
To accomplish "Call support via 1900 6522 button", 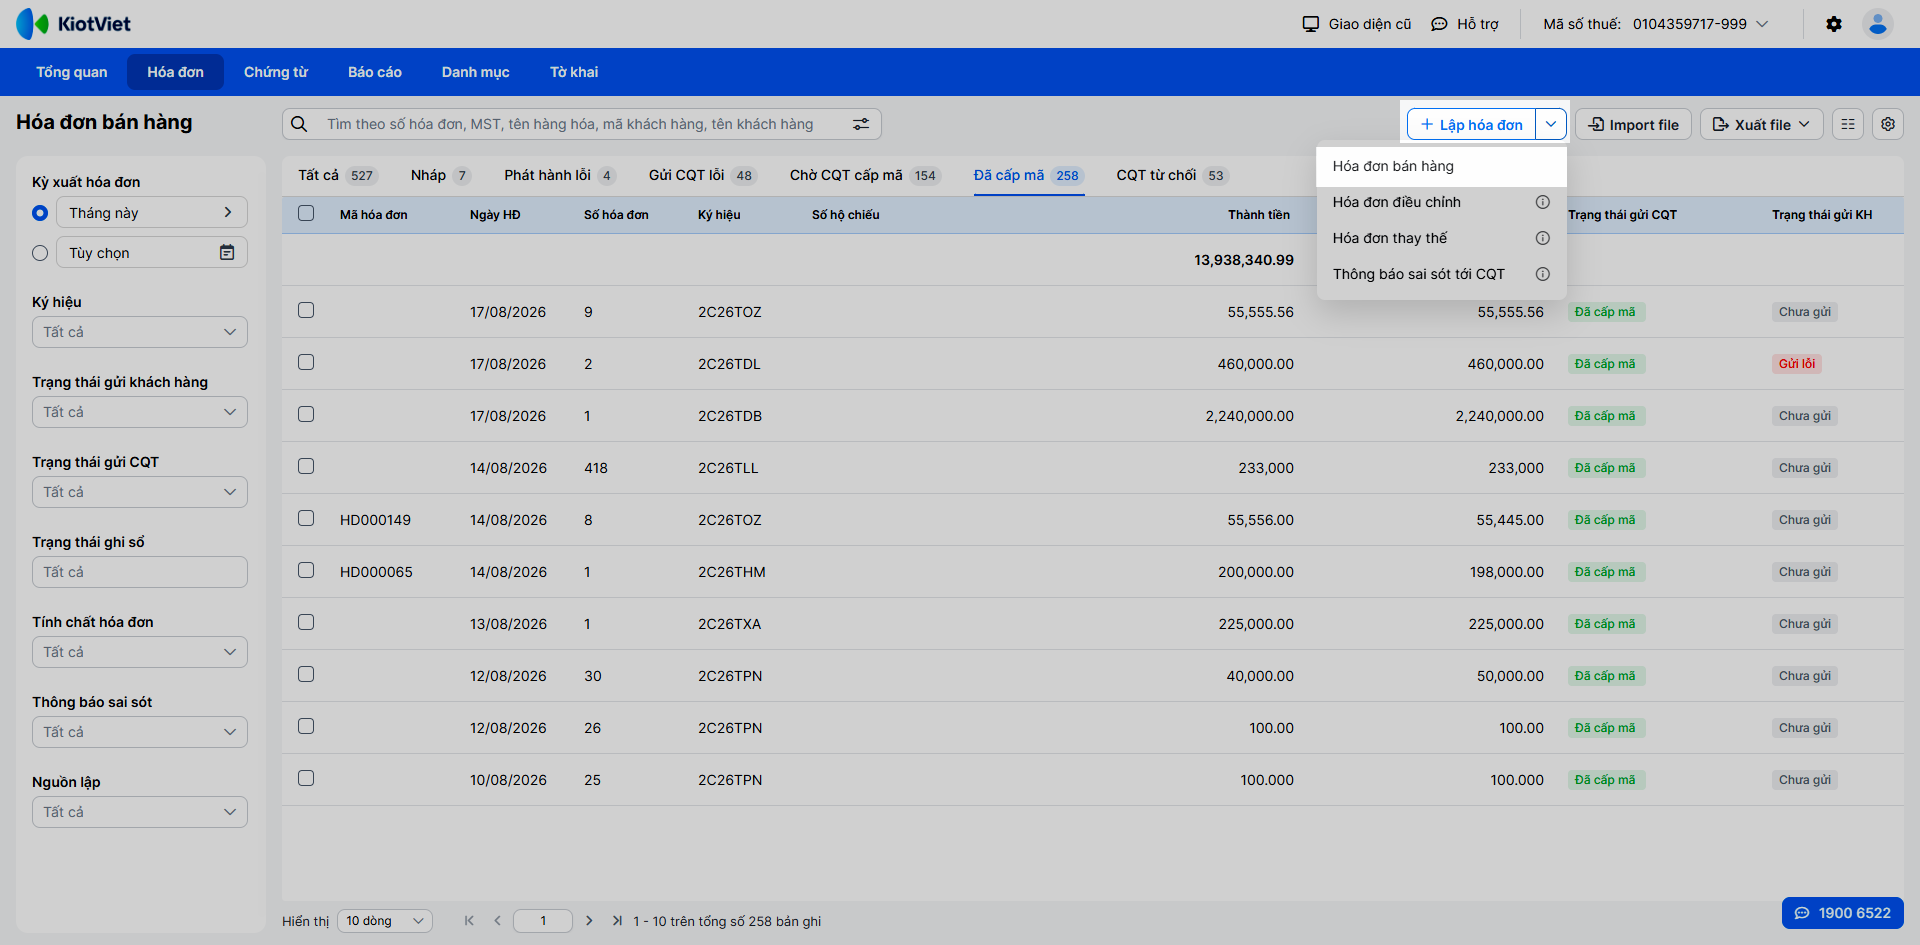I will [x=1843, y=913].
